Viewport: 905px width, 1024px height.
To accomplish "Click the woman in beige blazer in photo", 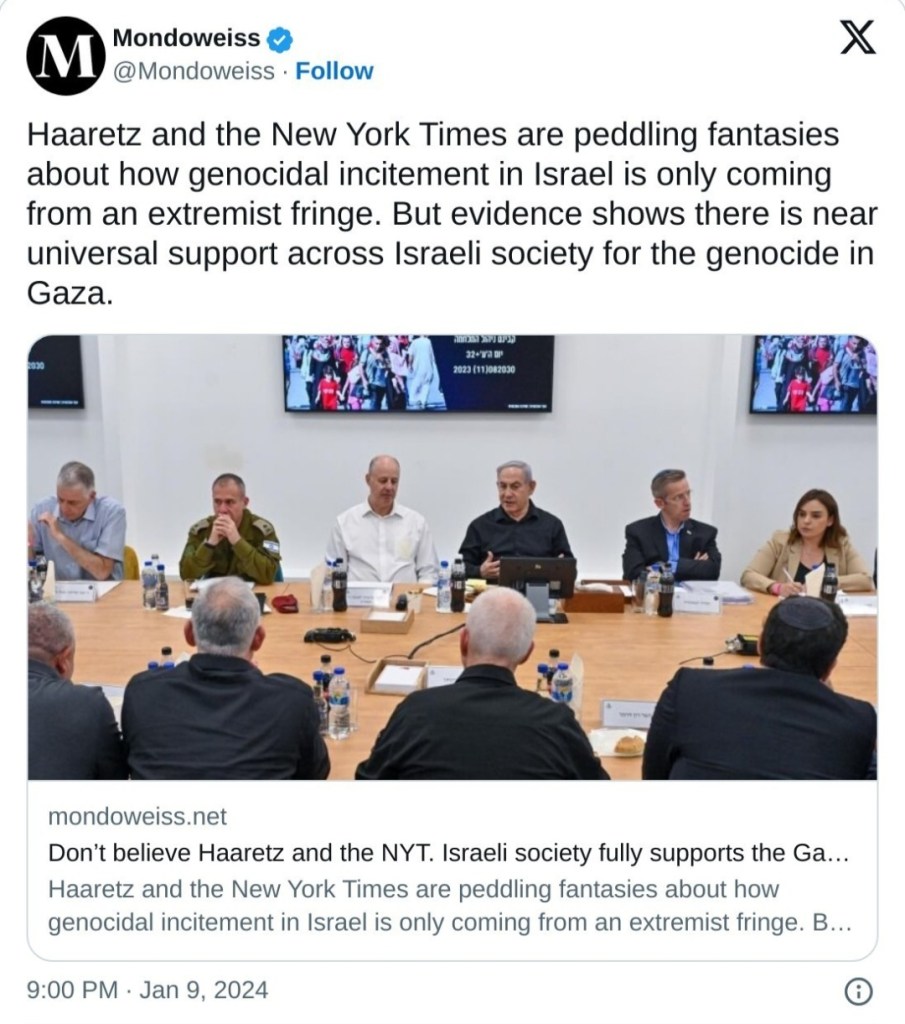I will click(x=807, y=542).
